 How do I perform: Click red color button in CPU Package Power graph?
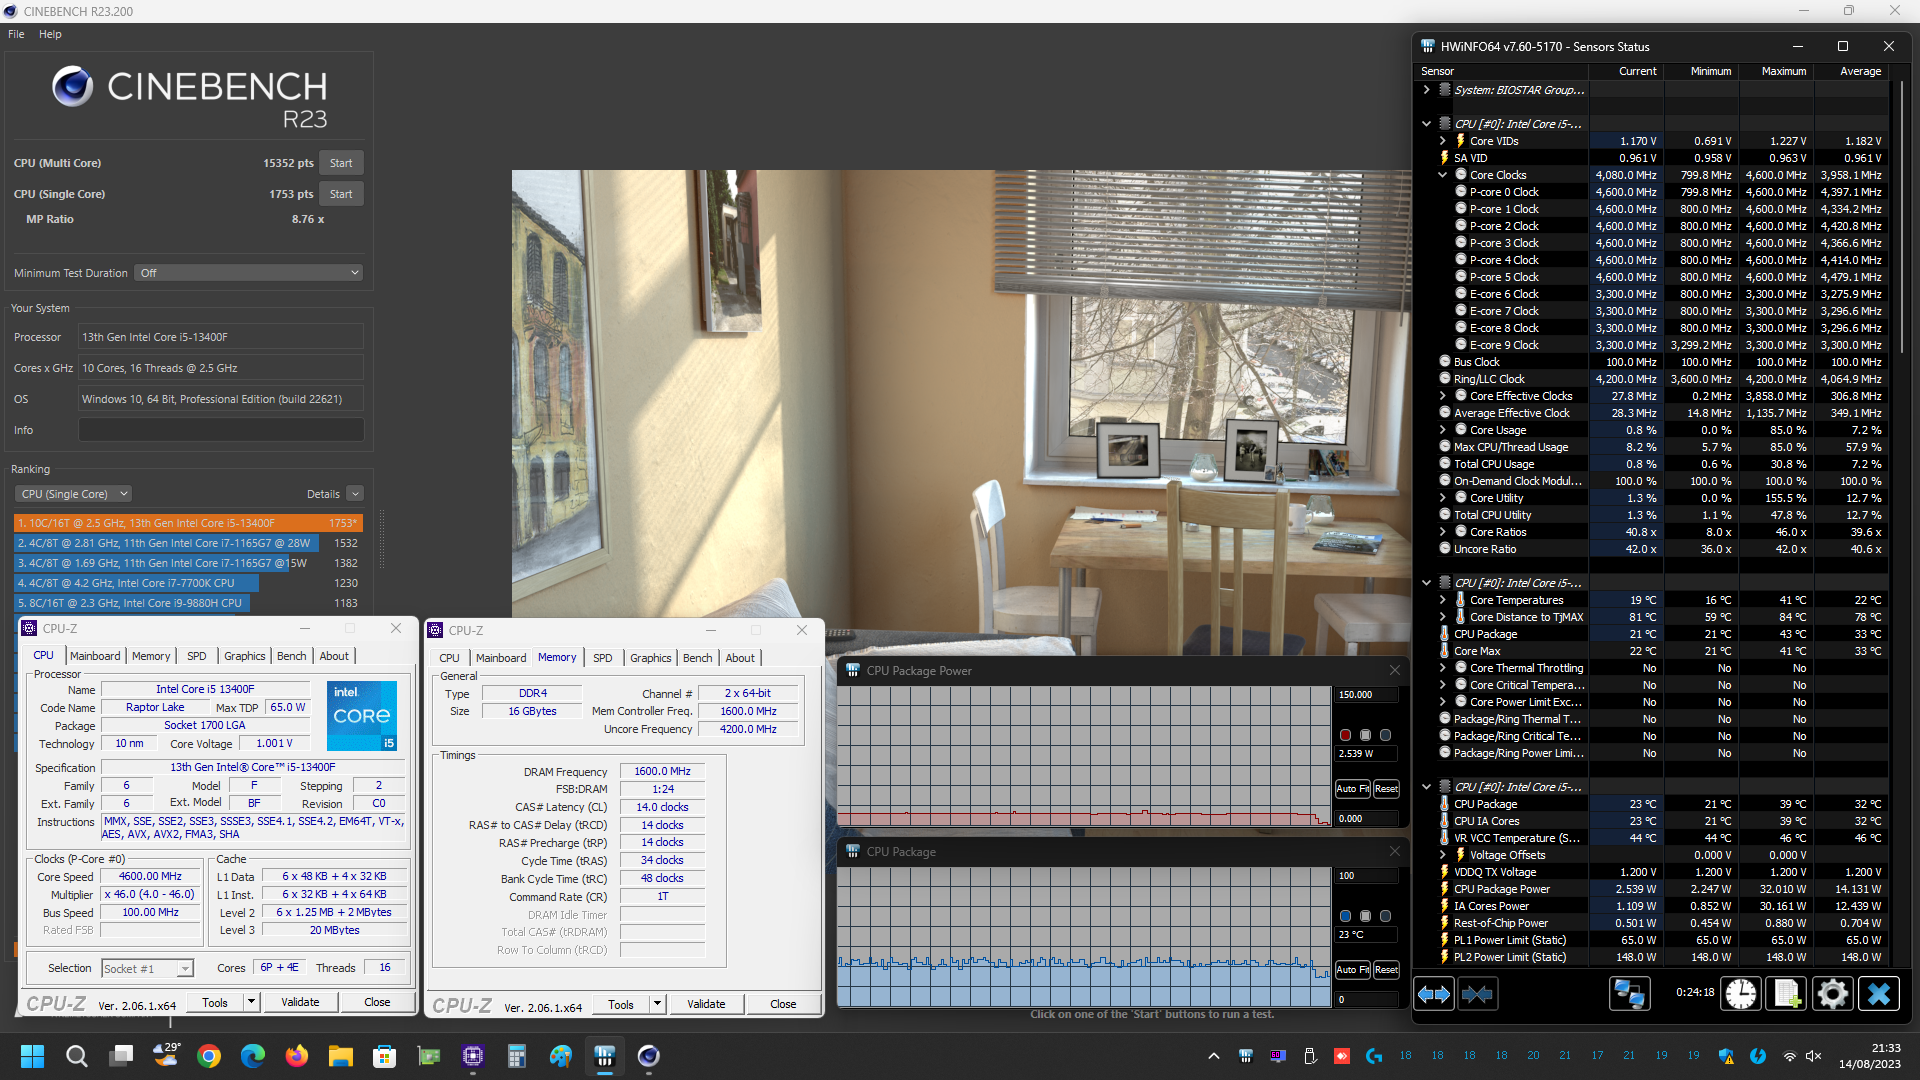tap(1345, 735)
